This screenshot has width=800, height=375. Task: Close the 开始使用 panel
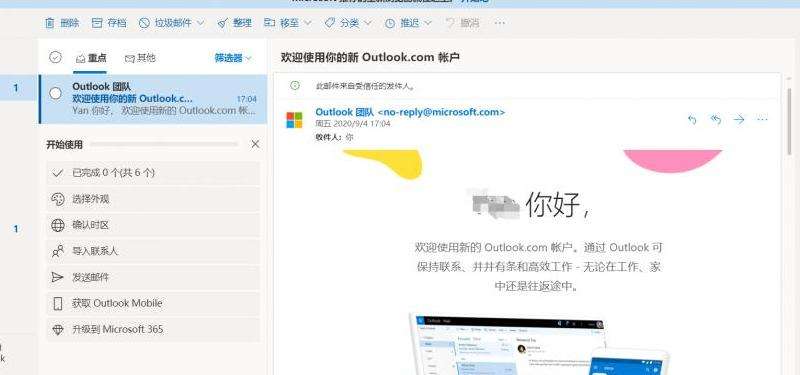(x=255, y=144)
